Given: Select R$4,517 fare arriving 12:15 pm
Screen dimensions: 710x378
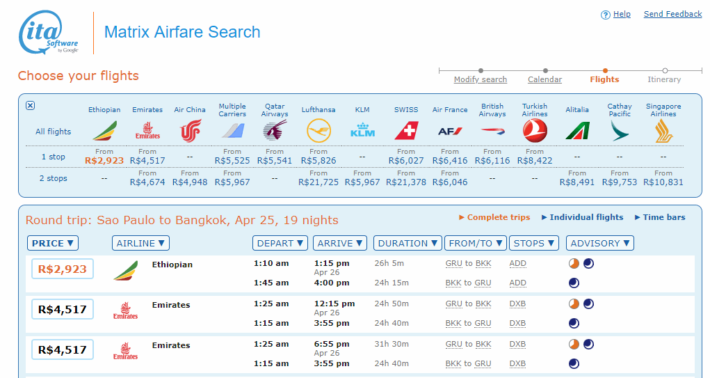Looking at the screenshot, I should pos(62,309).
